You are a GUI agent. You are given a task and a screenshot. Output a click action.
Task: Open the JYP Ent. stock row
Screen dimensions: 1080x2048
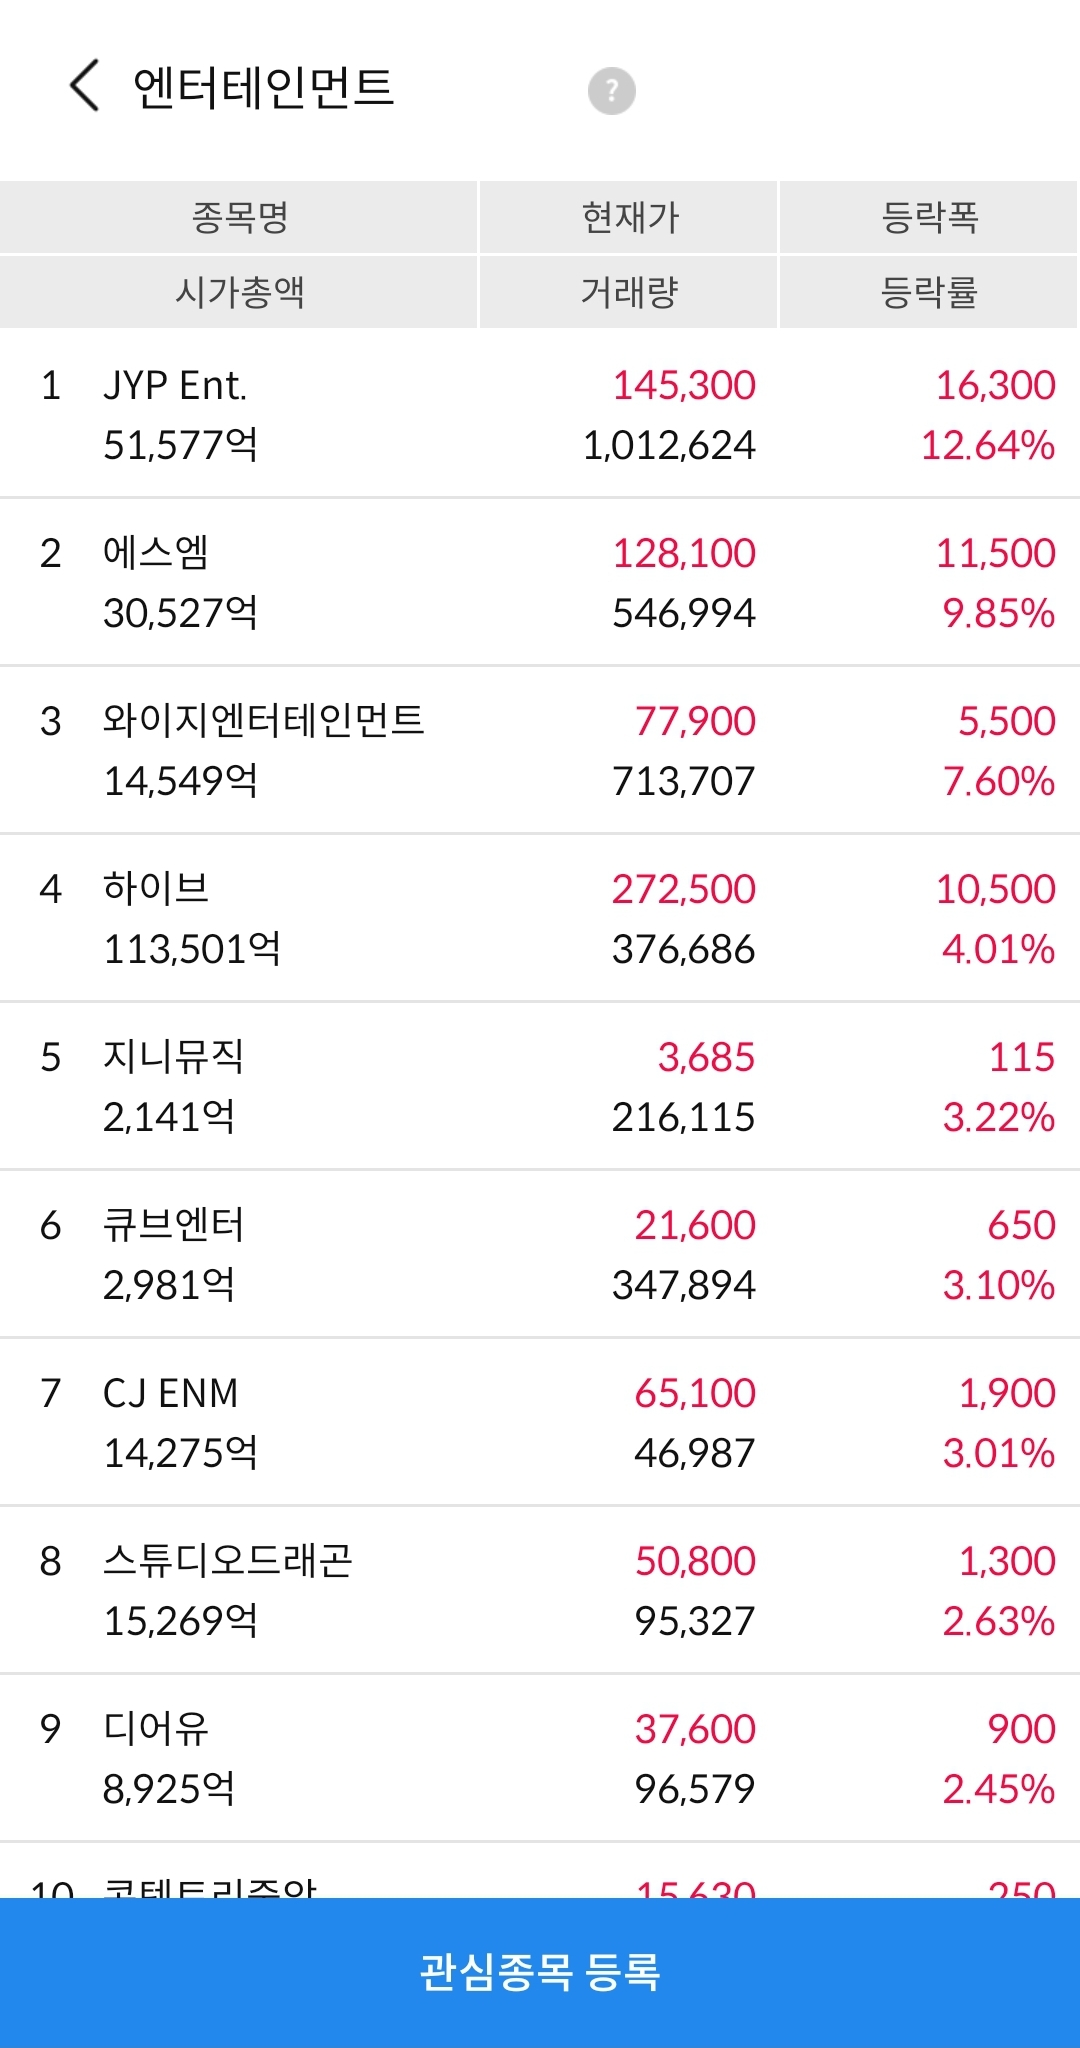540,414
